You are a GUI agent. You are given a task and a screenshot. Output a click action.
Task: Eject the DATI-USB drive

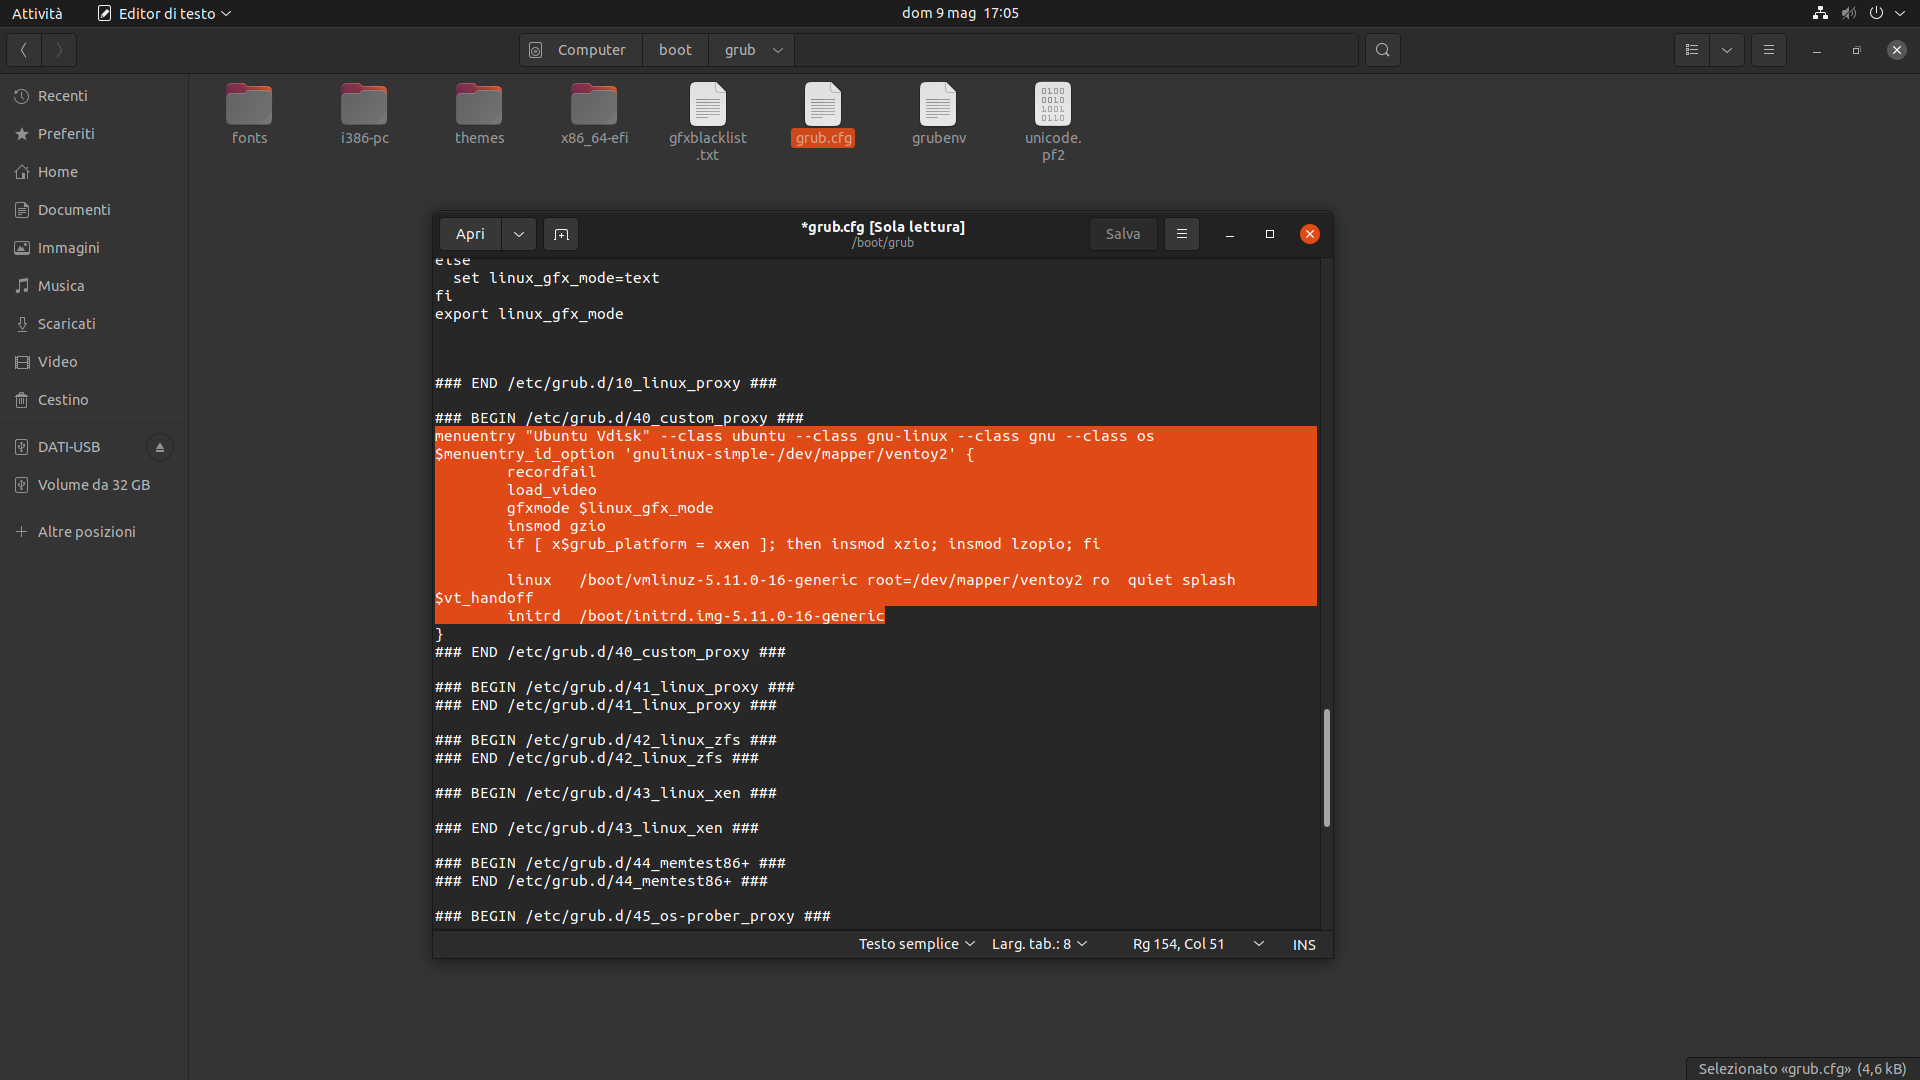(x=159, y=447)
